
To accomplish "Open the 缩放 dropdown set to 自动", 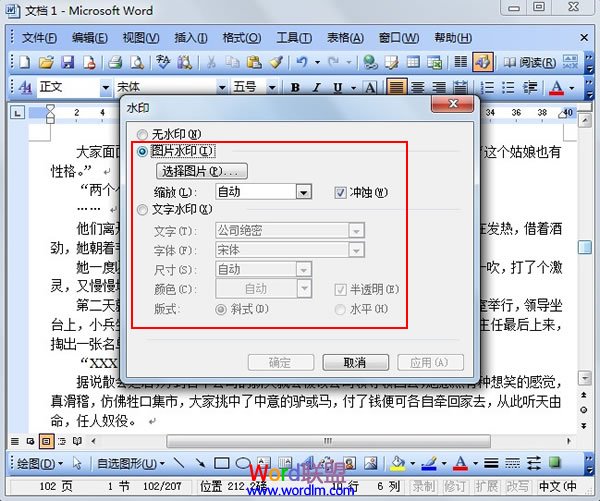I will (x=304, y=191).
